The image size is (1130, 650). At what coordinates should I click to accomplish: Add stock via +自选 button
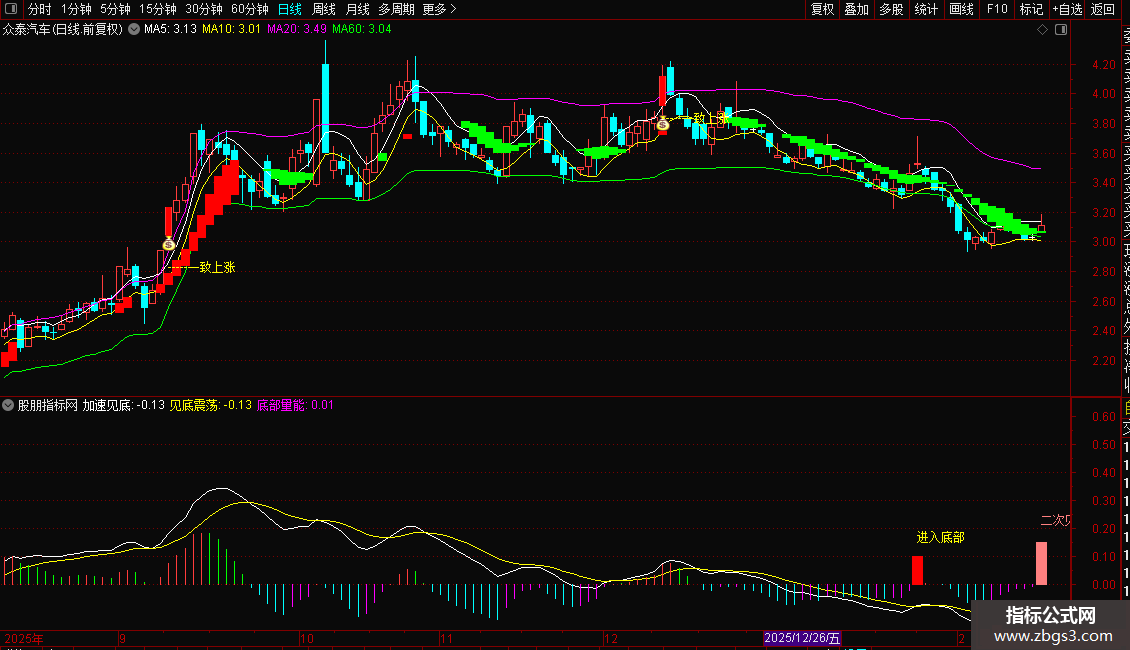[1067, 9]
